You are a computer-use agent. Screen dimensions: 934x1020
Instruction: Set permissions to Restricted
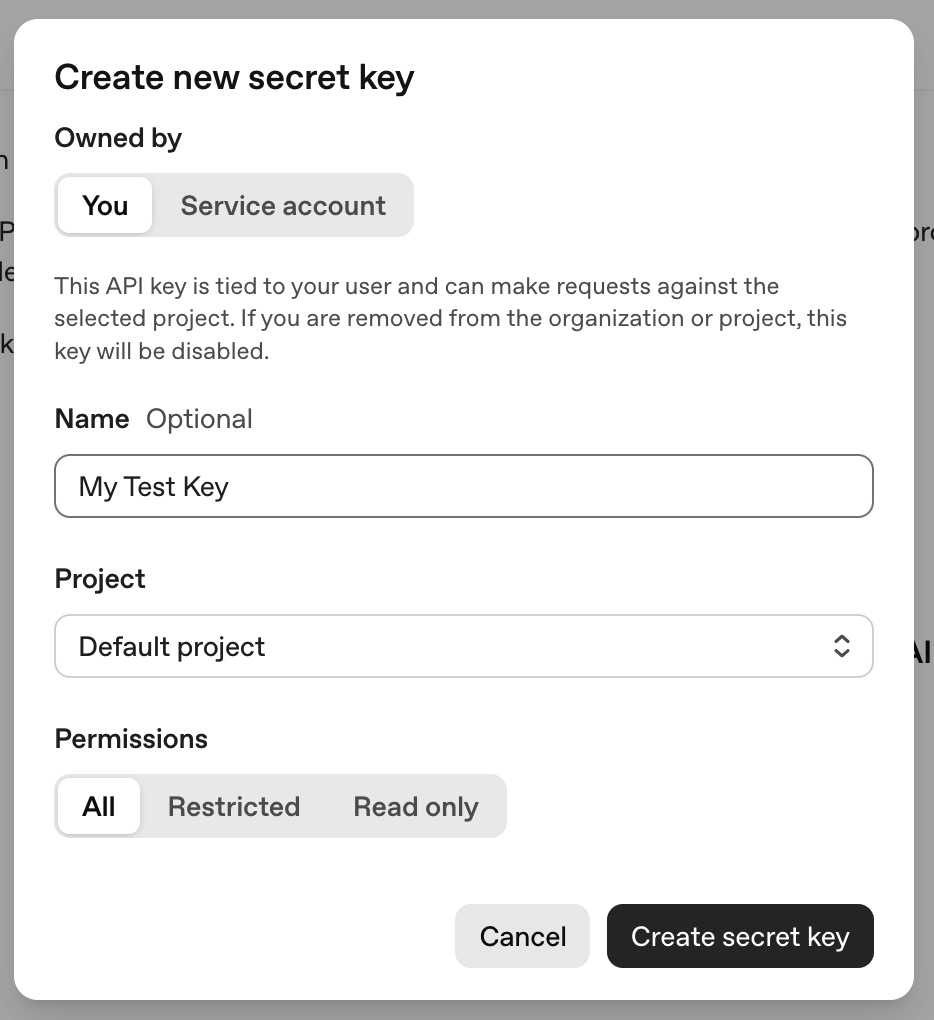(234, 807)
